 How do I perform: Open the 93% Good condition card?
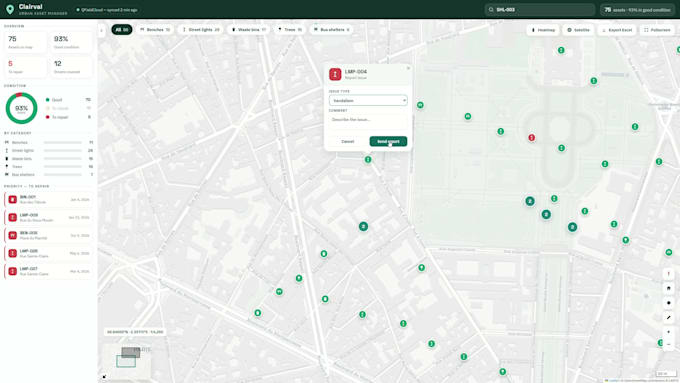tap(71, 43)
